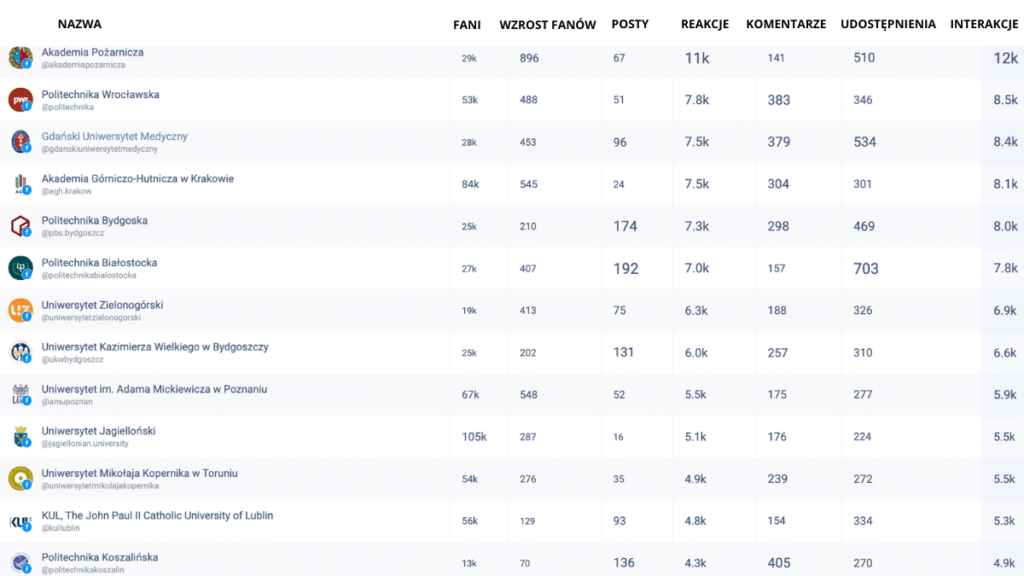Click the @akademiapozarnicza handle
This screenshot has height=576, width=1024.
[84, 65]
